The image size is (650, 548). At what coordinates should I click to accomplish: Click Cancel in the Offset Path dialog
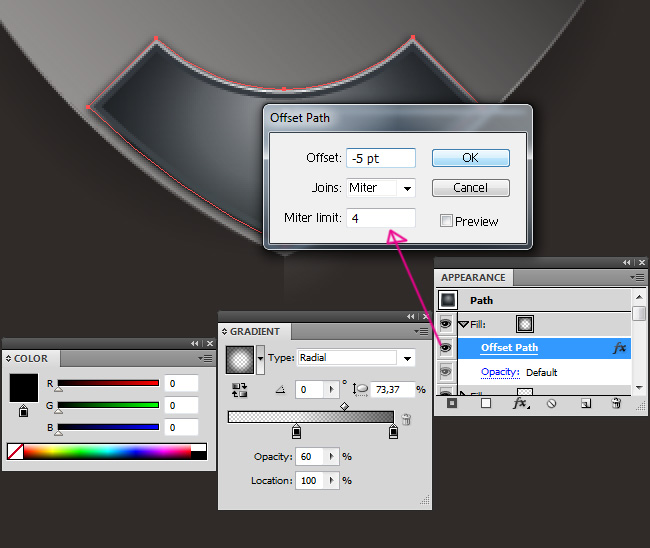471,188
